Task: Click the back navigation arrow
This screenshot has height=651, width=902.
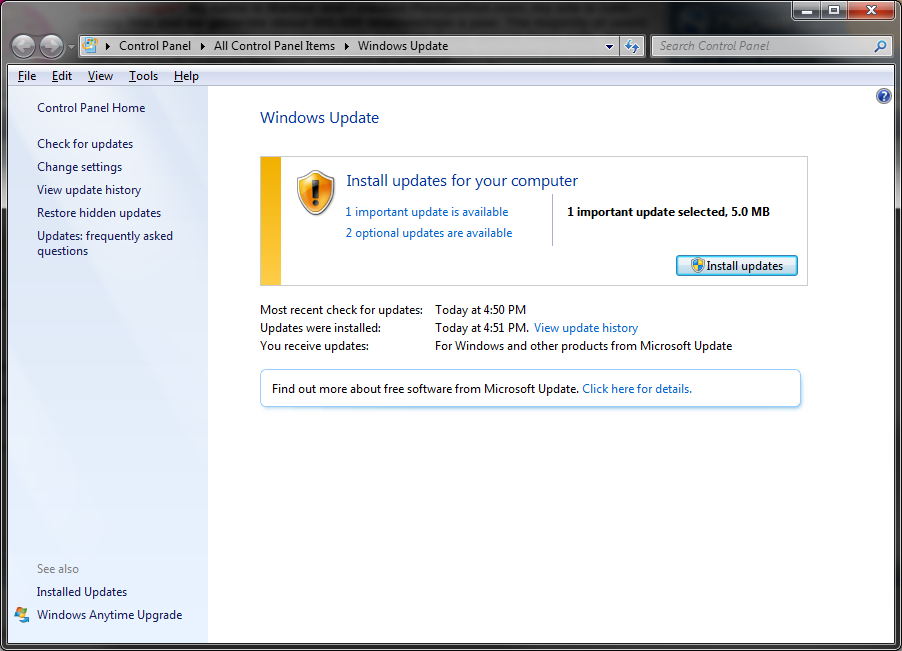Action: [x=22, y=45]
